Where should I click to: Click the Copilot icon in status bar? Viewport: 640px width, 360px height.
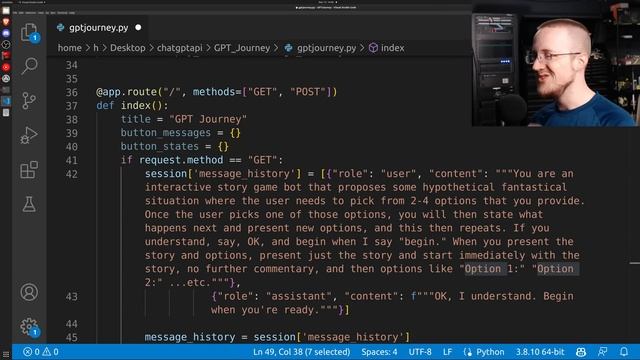pos(581,352)
